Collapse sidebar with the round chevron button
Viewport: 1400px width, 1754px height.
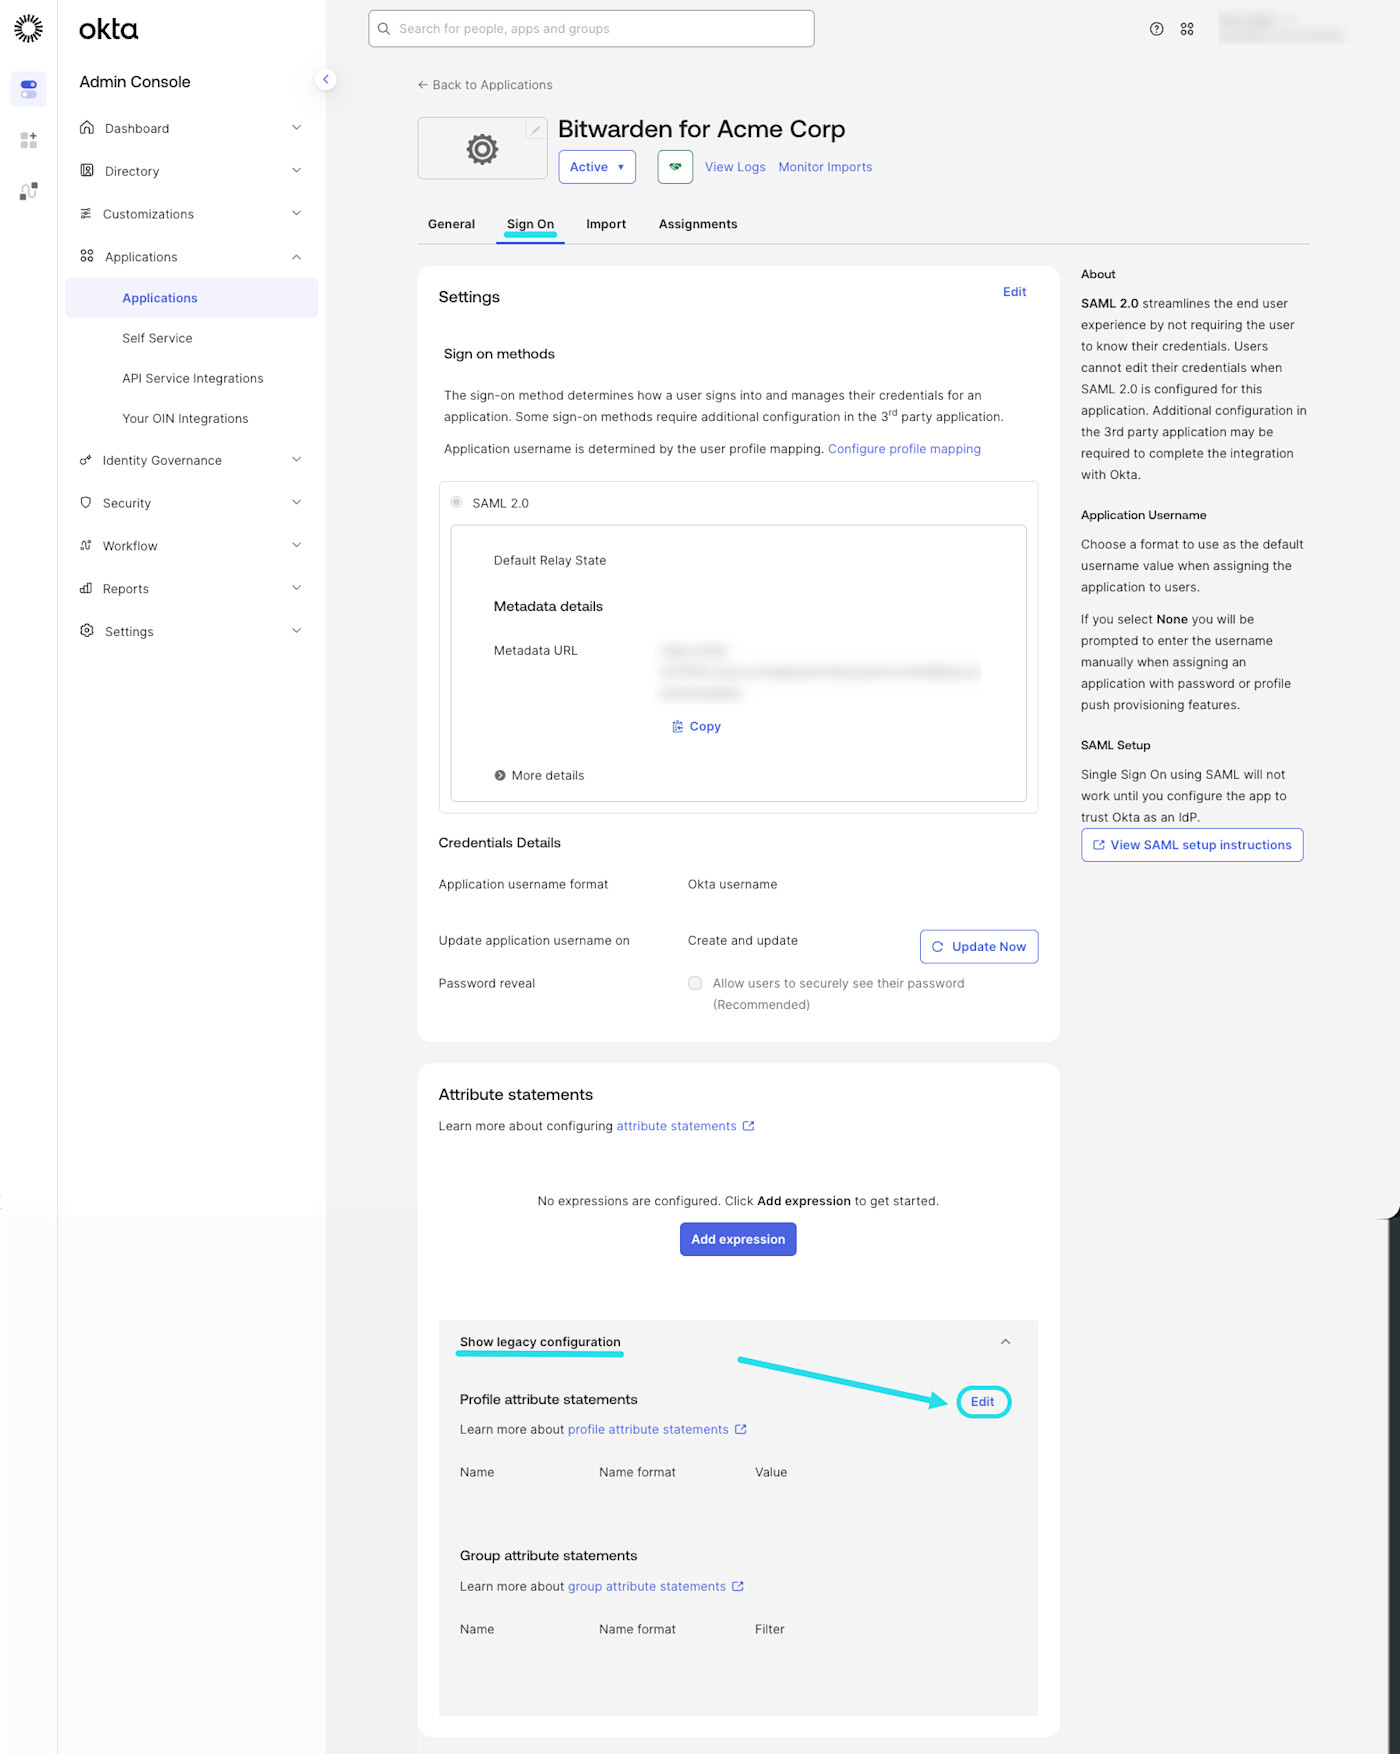point(325,79)
